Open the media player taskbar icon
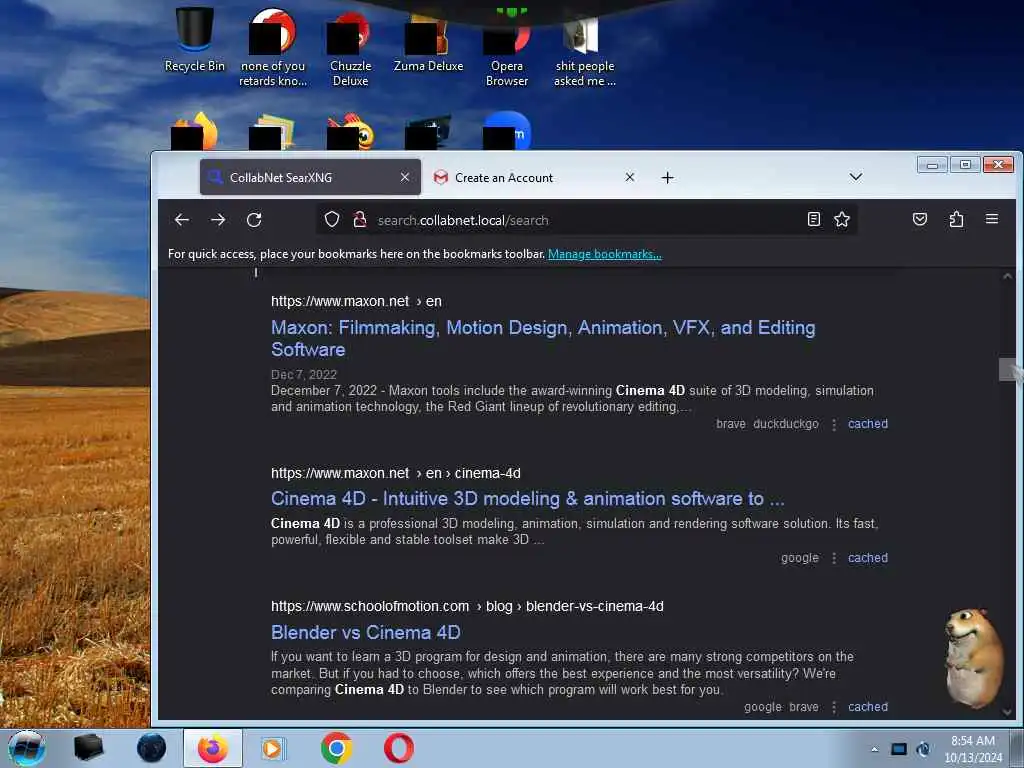This screenshot has height=768, width=1024. point(273,748)
